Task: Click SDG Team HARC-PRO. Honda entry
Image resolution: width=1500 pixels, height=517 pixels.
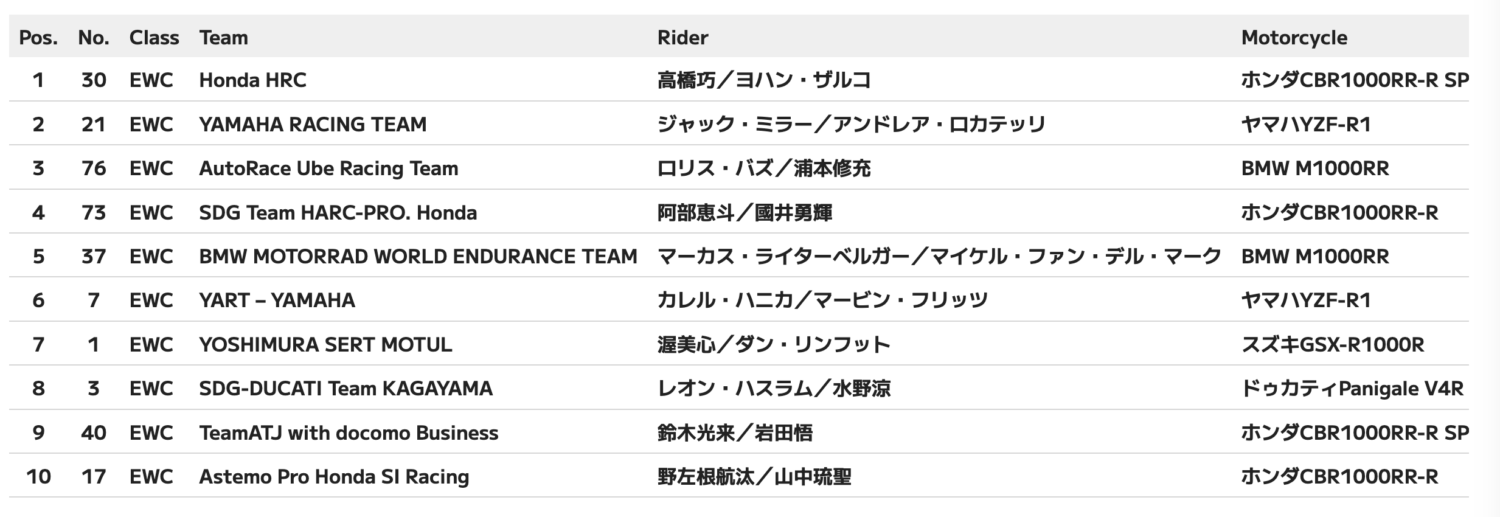Action: pos(338,212)
